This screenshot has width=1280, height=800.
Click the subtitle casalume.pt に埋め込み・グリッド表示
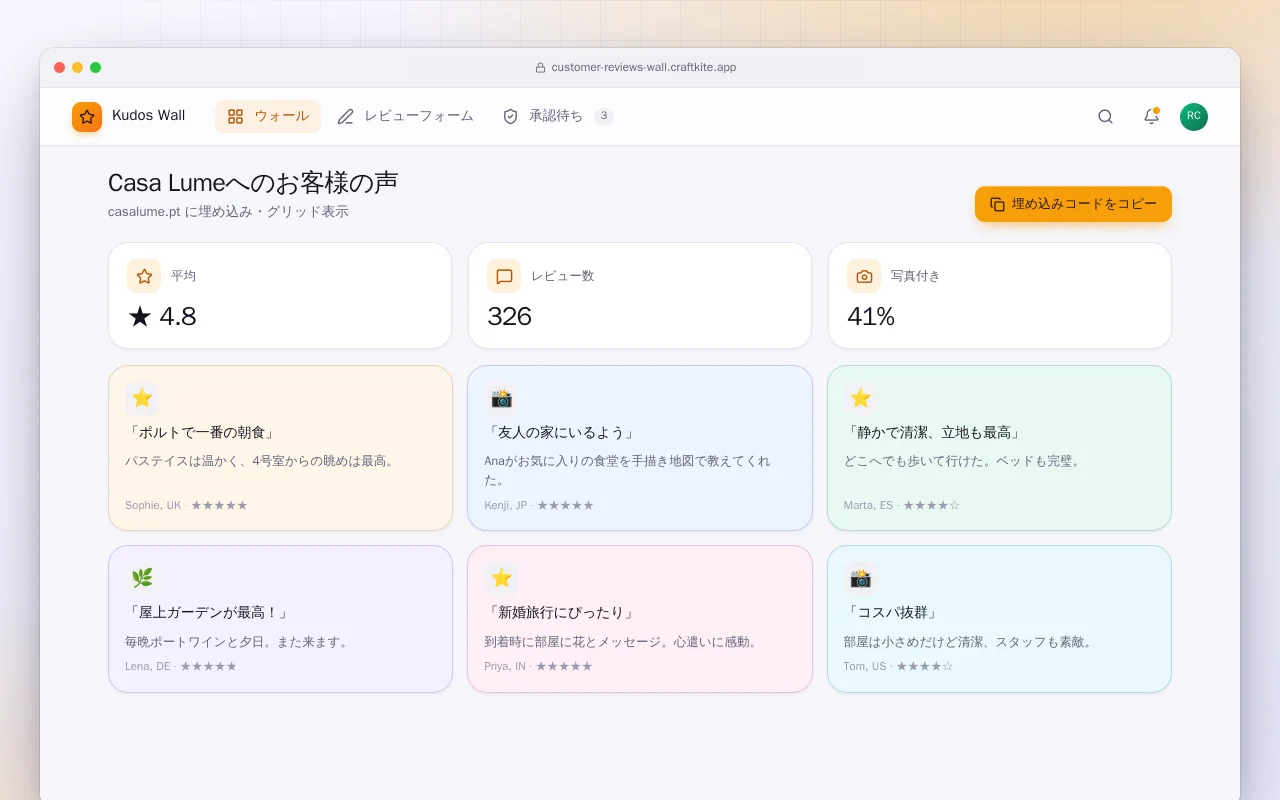click(228, 212)
